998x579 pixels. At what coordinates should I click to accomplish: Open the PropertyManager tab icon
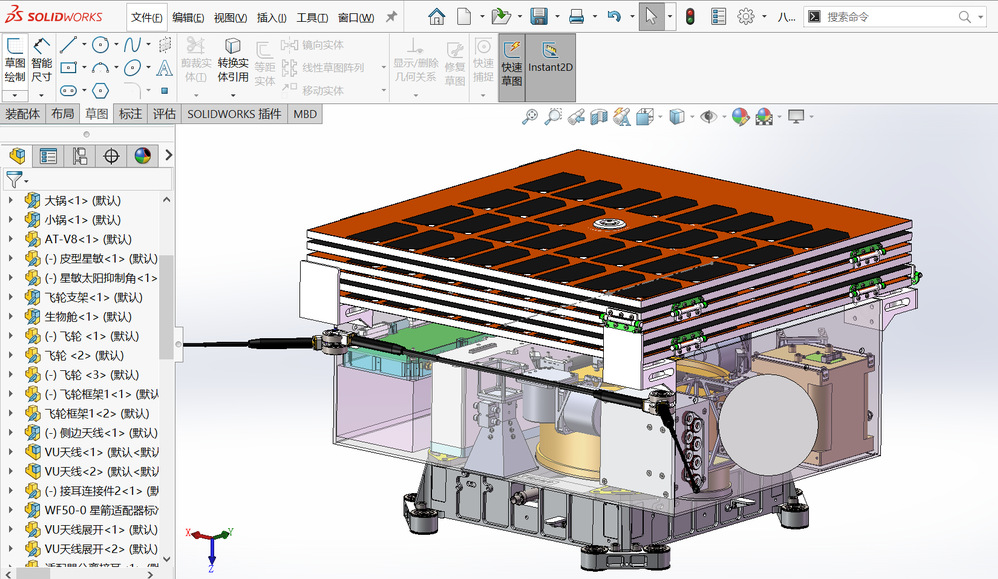point(47,156)
